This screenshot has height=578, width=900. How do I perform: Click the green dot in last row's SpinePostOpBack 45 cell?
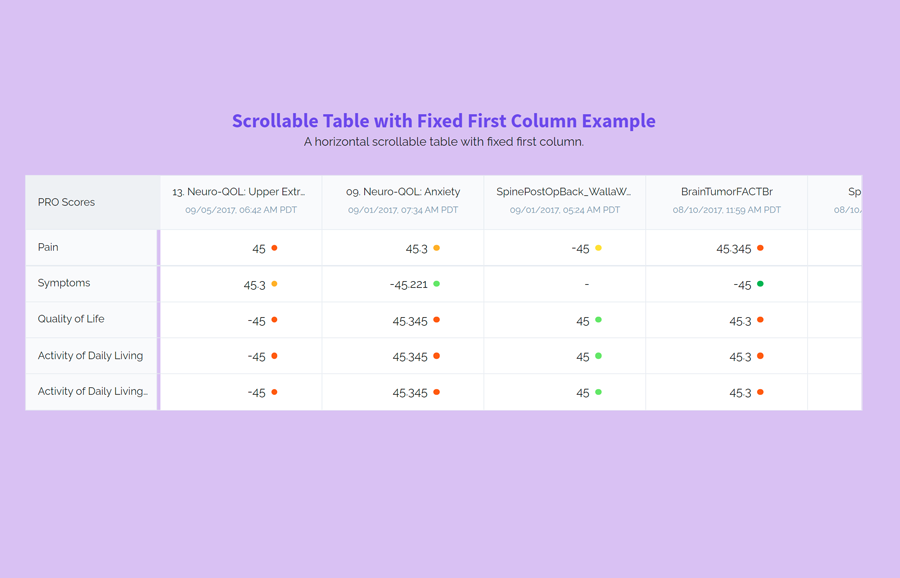[601, 392]
